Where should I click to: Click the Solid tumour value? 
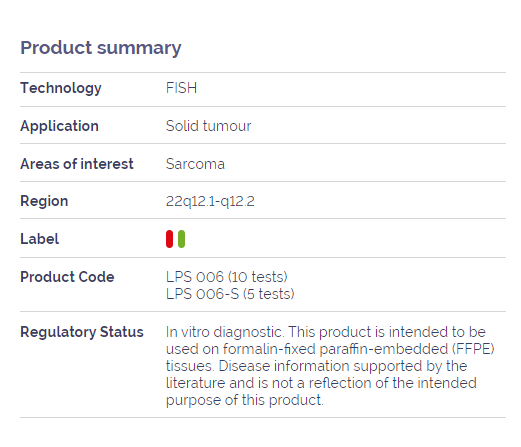208,126
